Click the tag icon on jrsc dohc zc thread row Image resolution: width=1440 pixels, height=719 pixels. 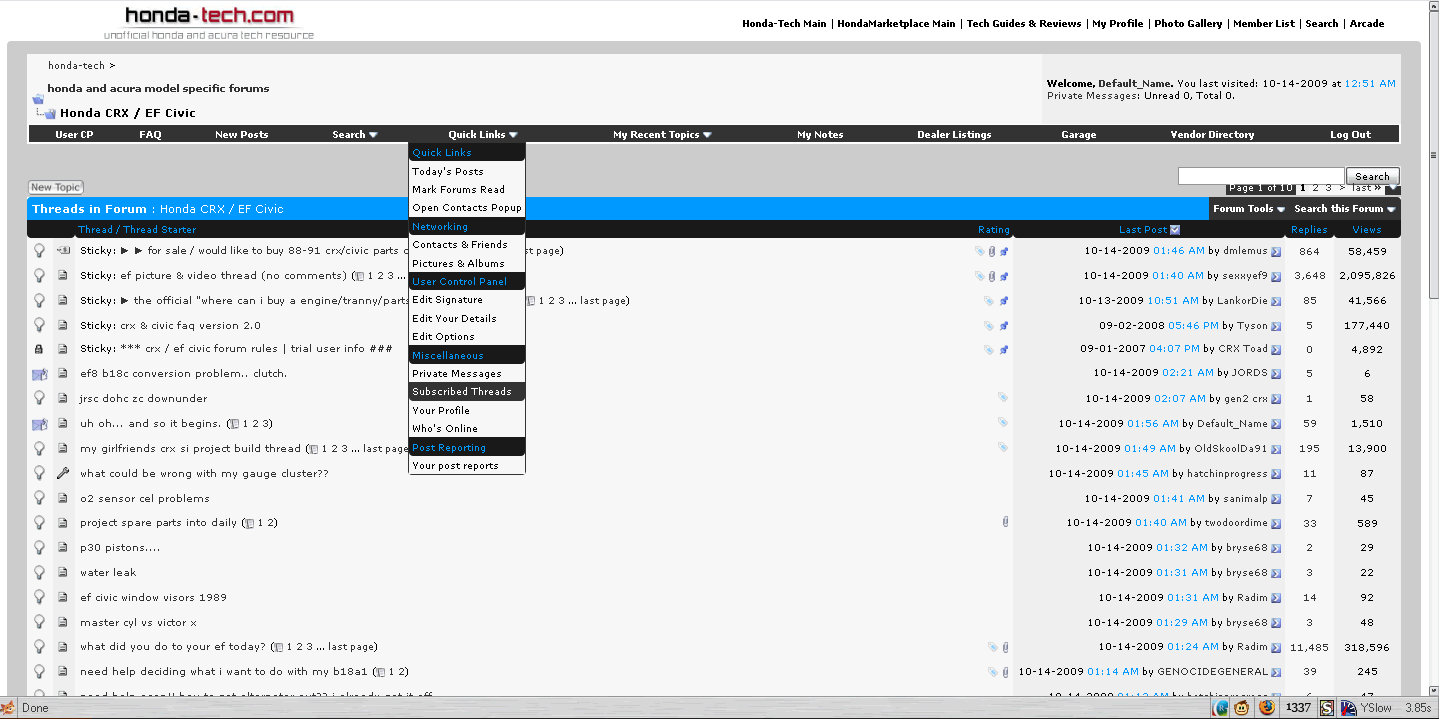[x=1003, y=398]
